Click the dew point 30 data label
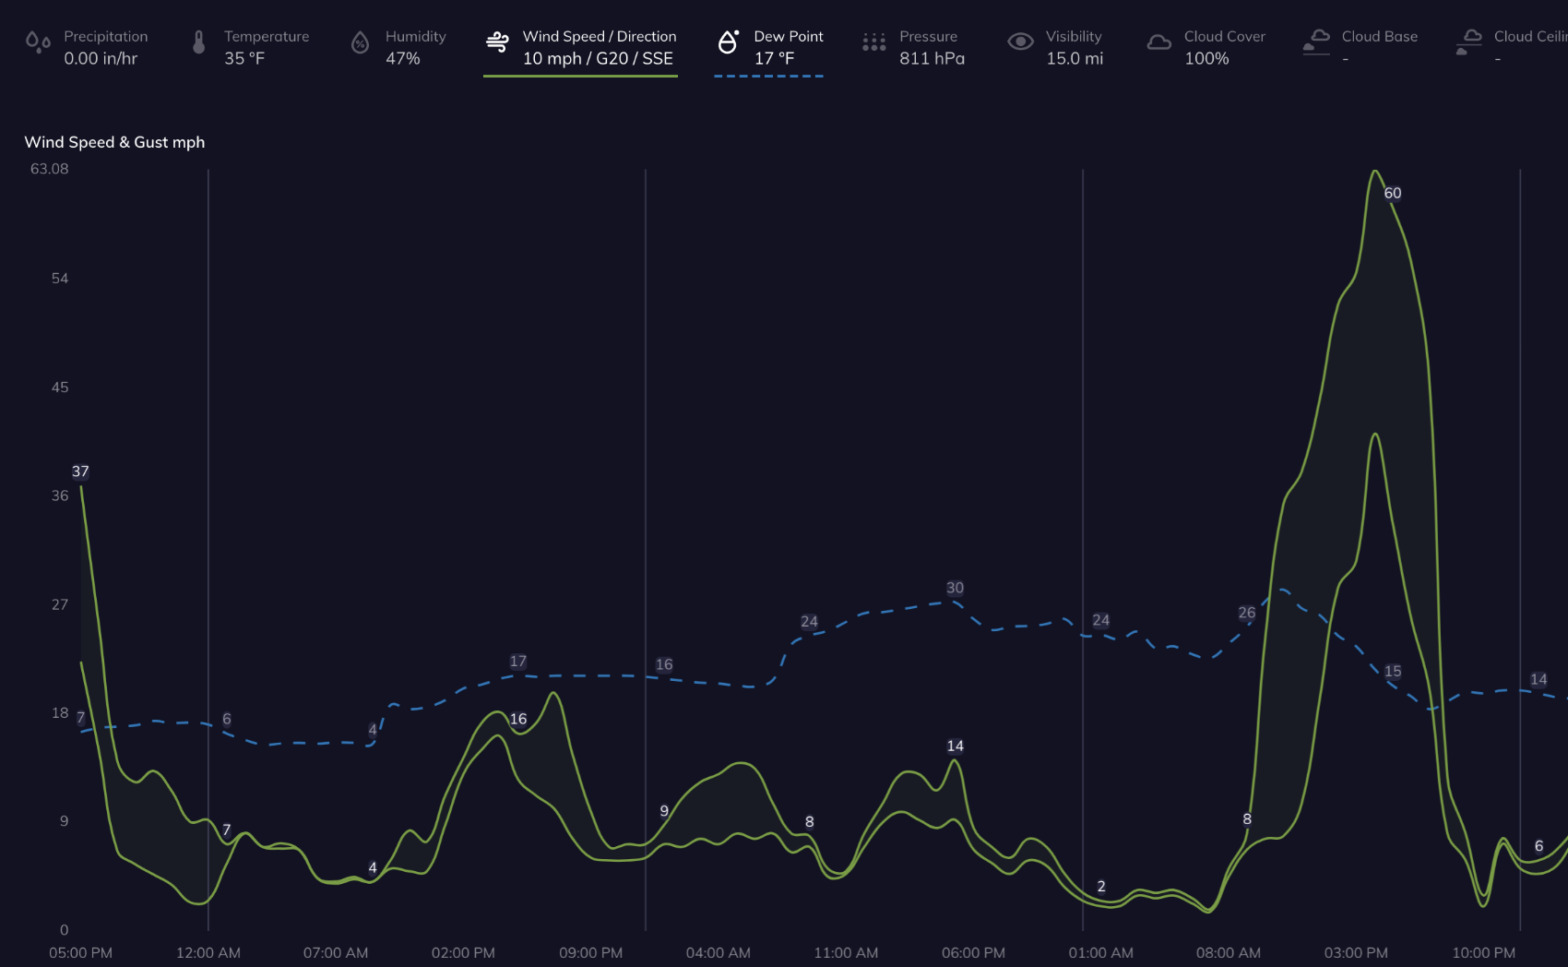 click(955, 588)
